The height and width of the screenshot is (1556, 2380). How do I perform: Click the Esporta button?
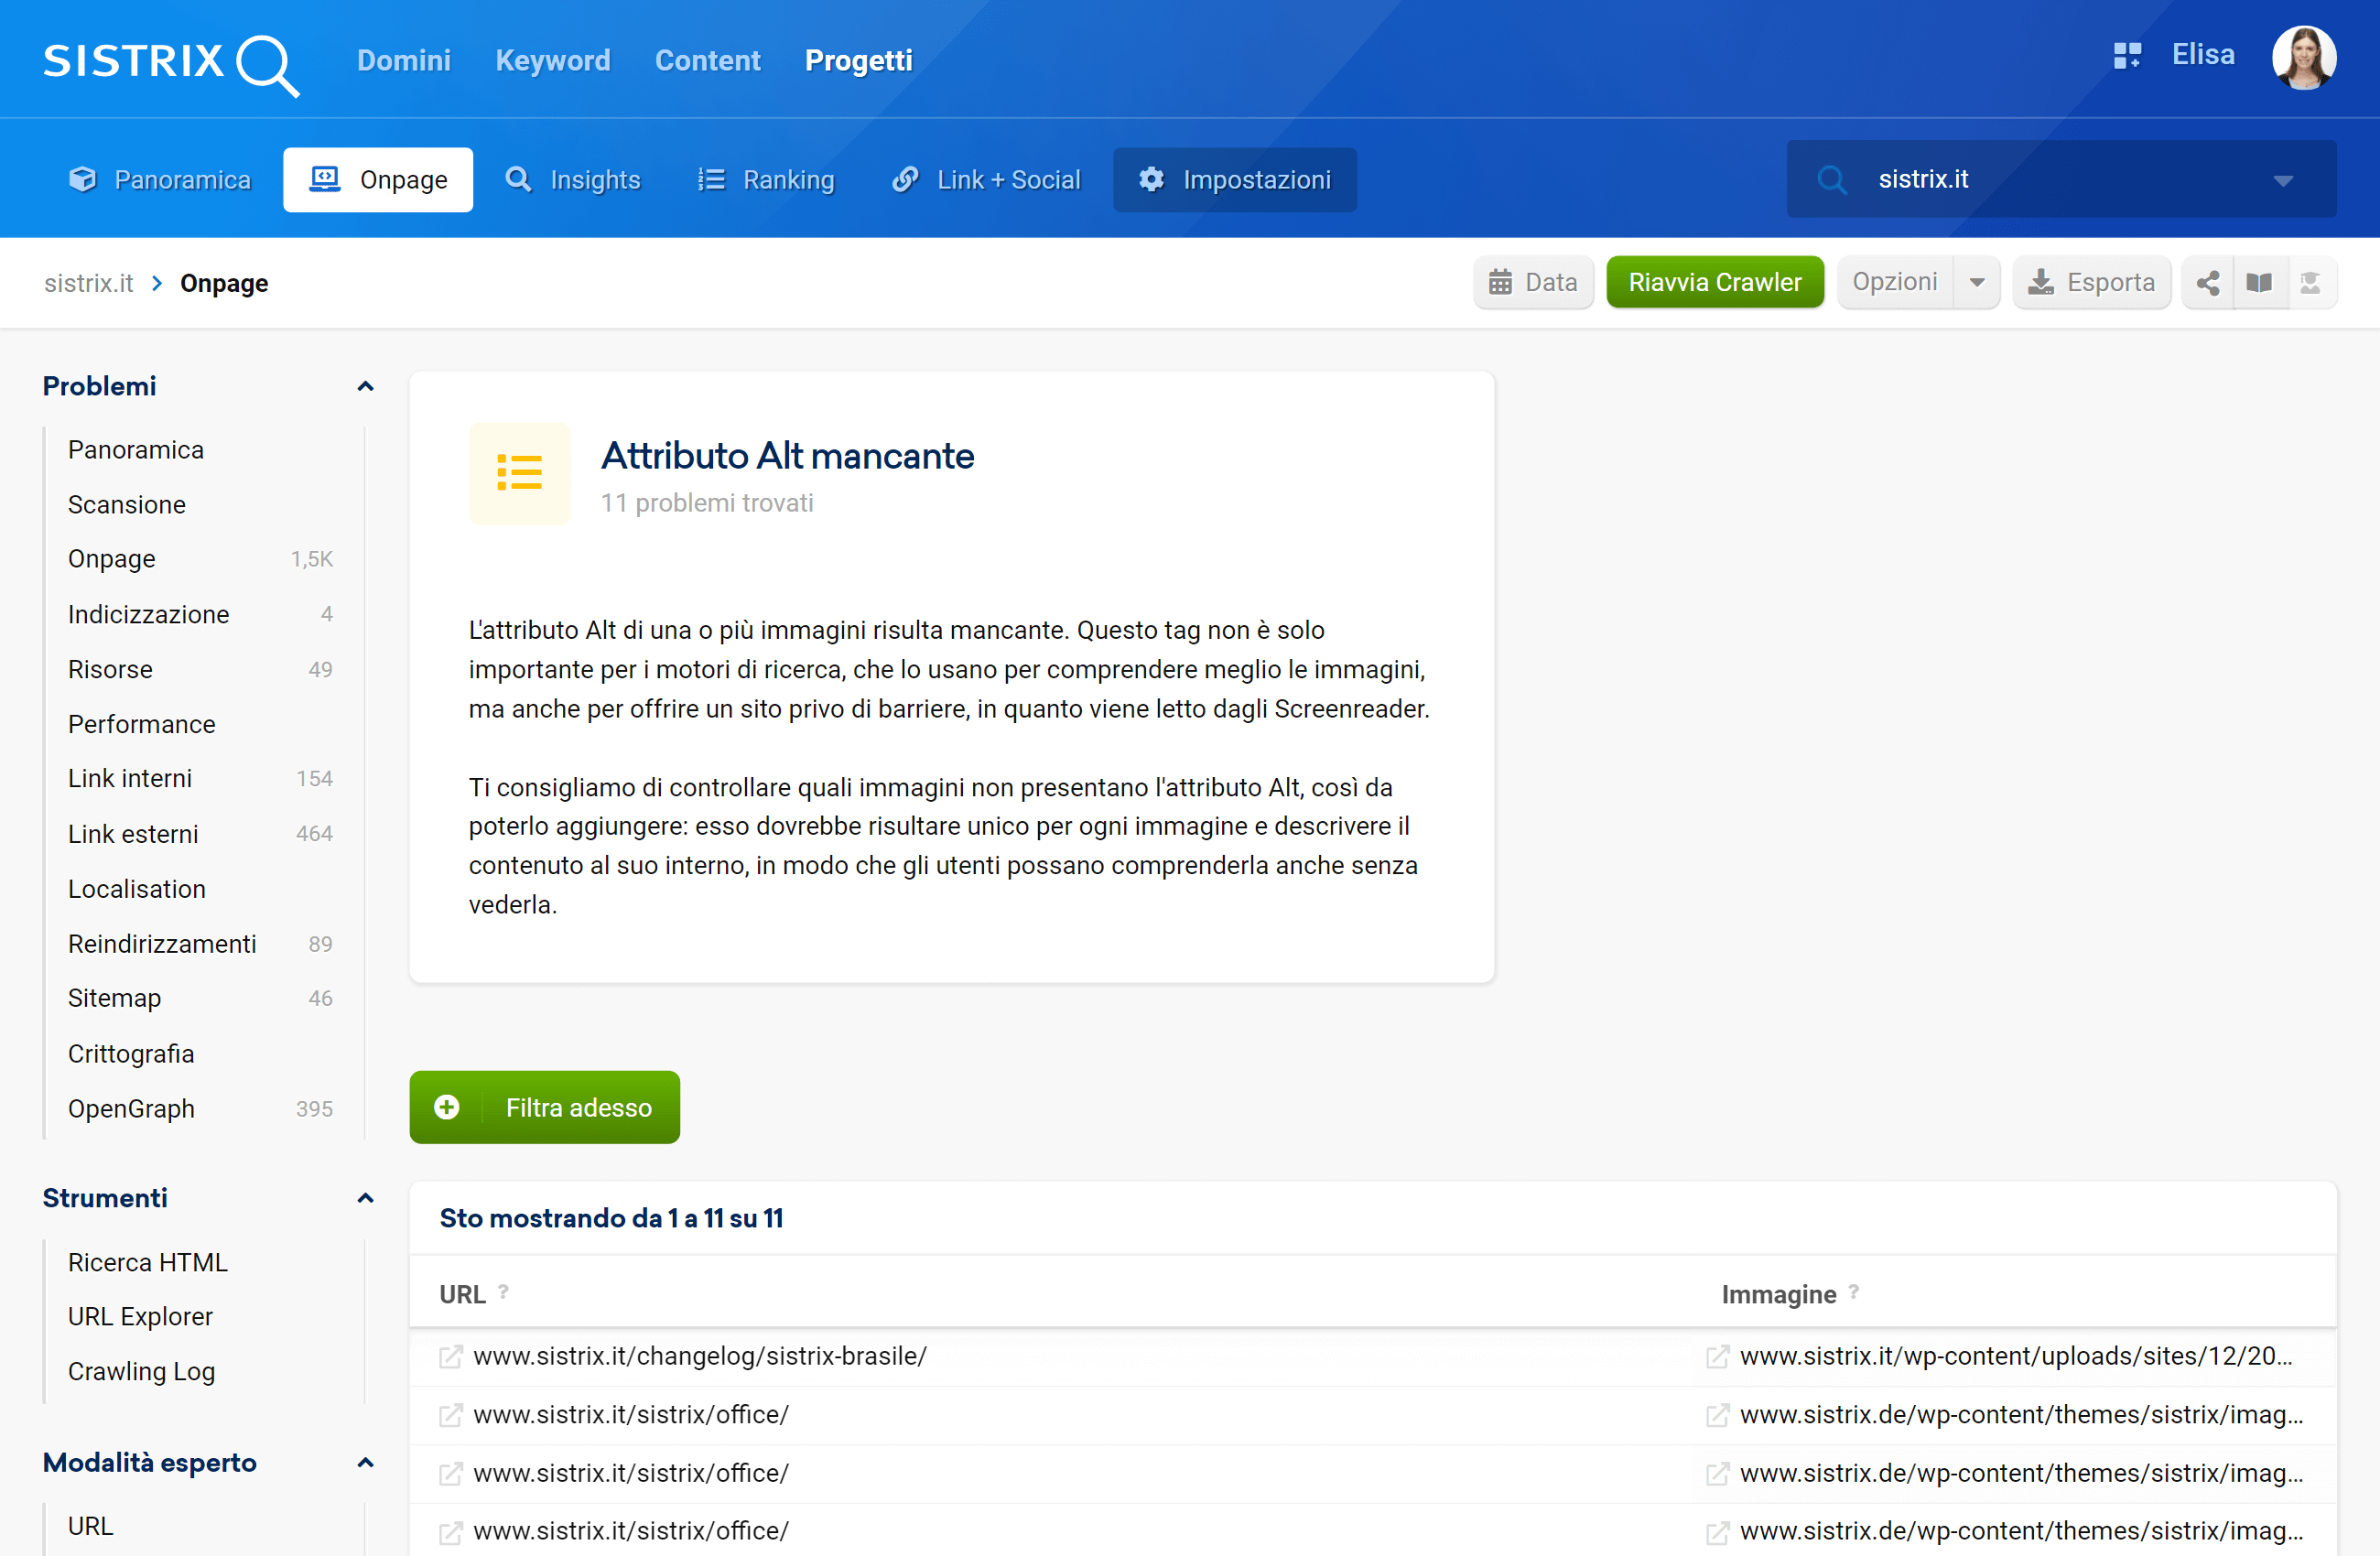coord(2091,283)
